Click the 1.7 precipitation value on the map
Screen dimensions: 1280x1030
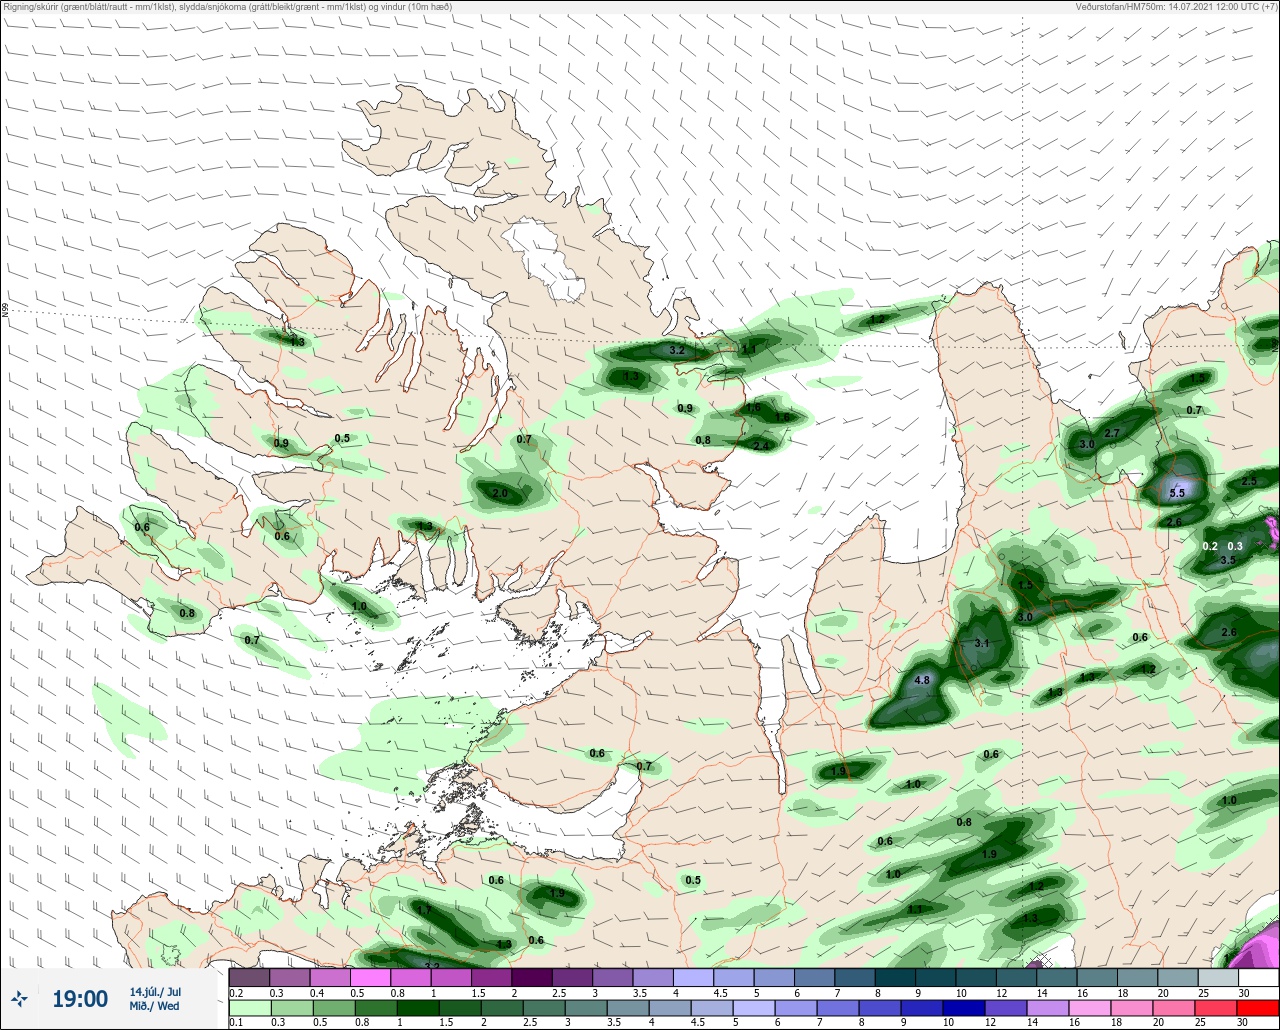424,909
